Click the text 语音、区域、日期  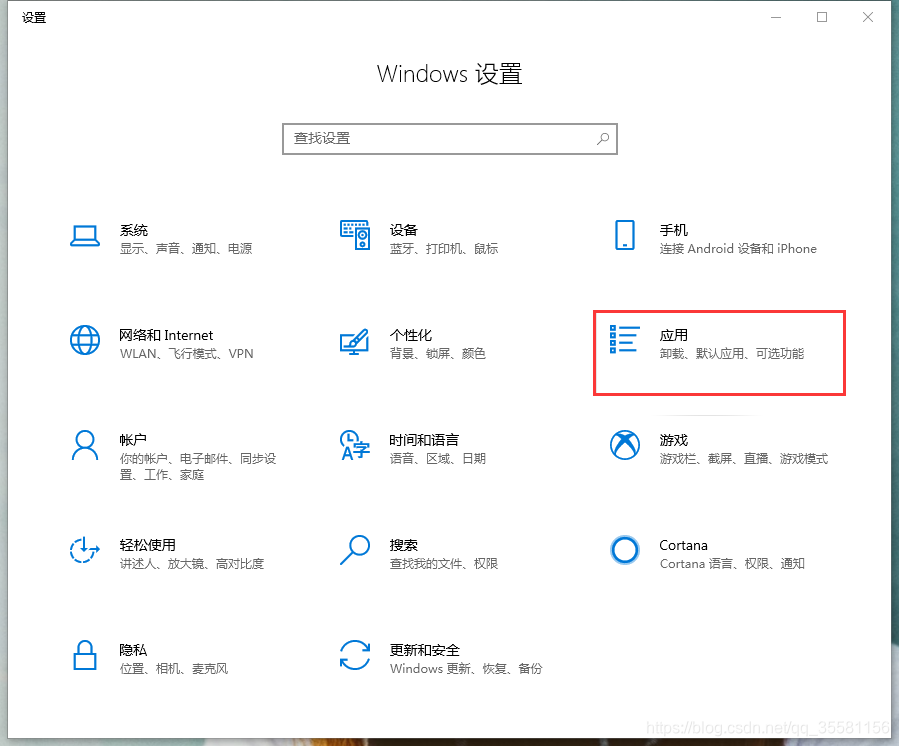point(437,458)
